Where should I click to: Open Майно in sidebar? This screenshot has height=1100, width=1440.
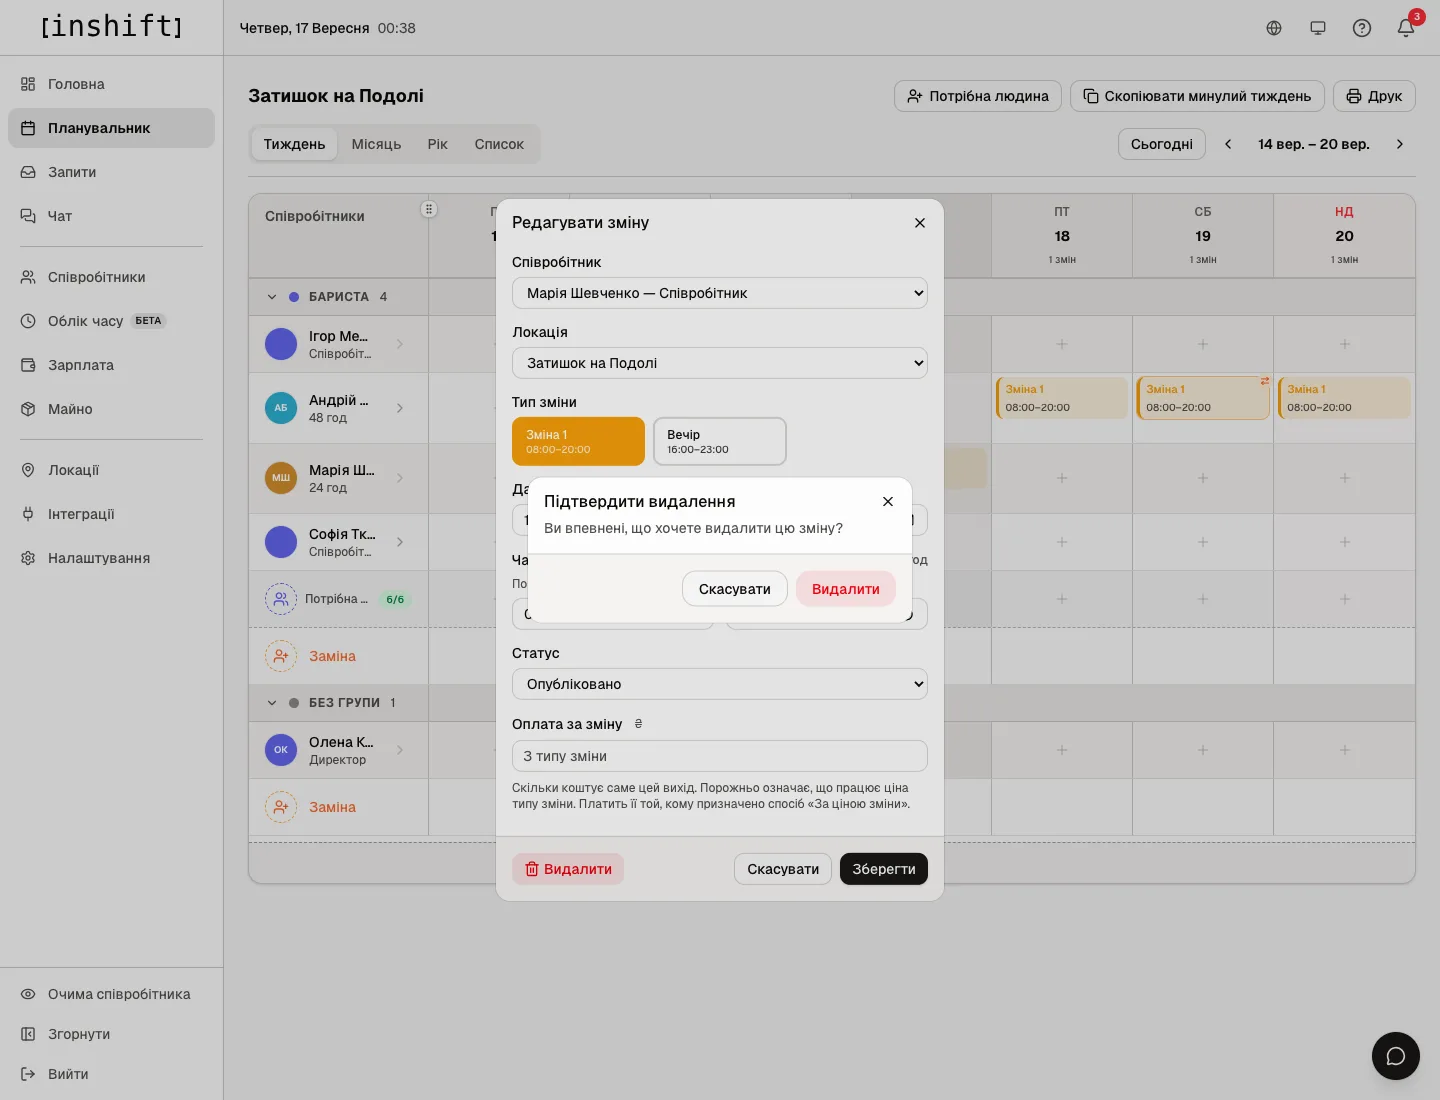pyautogui.click(x=111, y=409)
